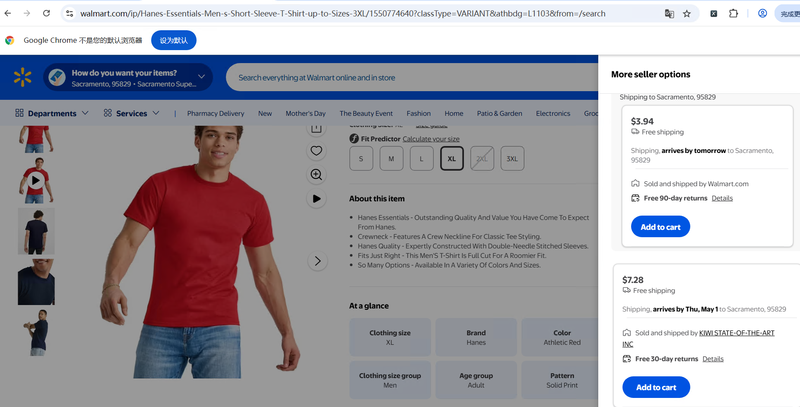800x407 pixels.
Task: Open site information icon in address bar
Action: point(70,14)
